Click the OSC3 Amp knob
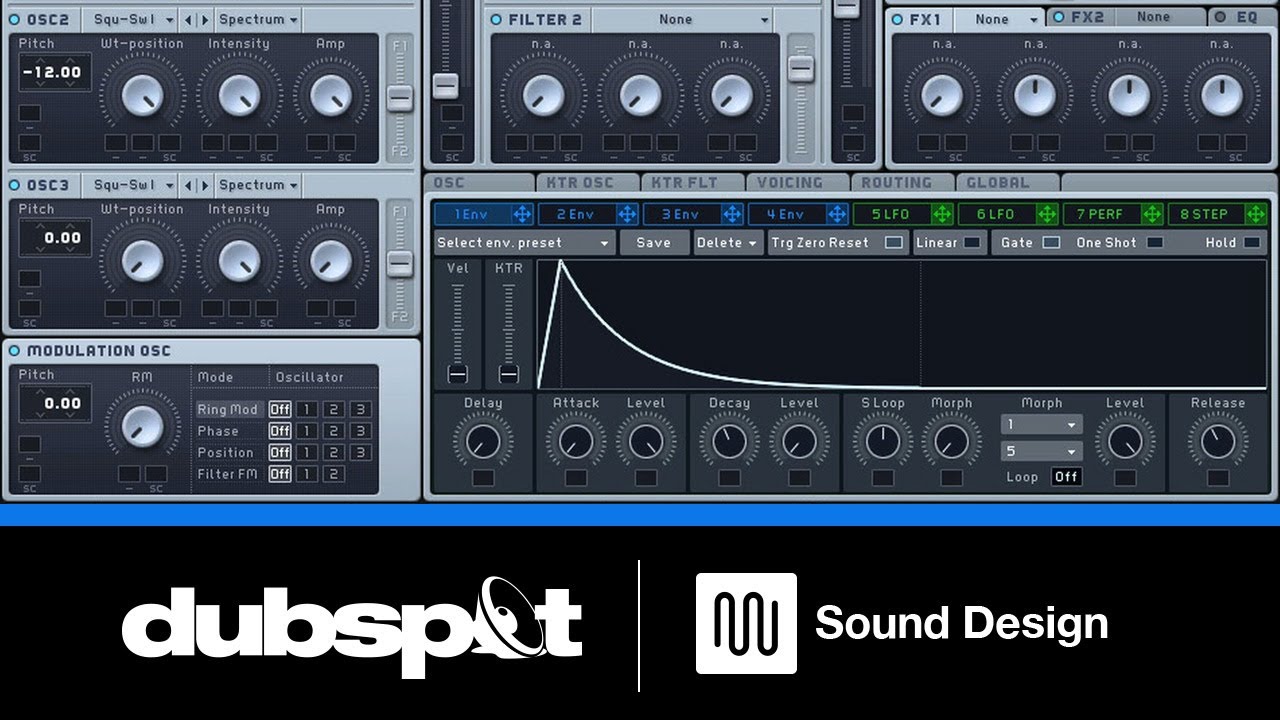The height and width of the screenshot is (720, 1280). (x=330, y=261)
